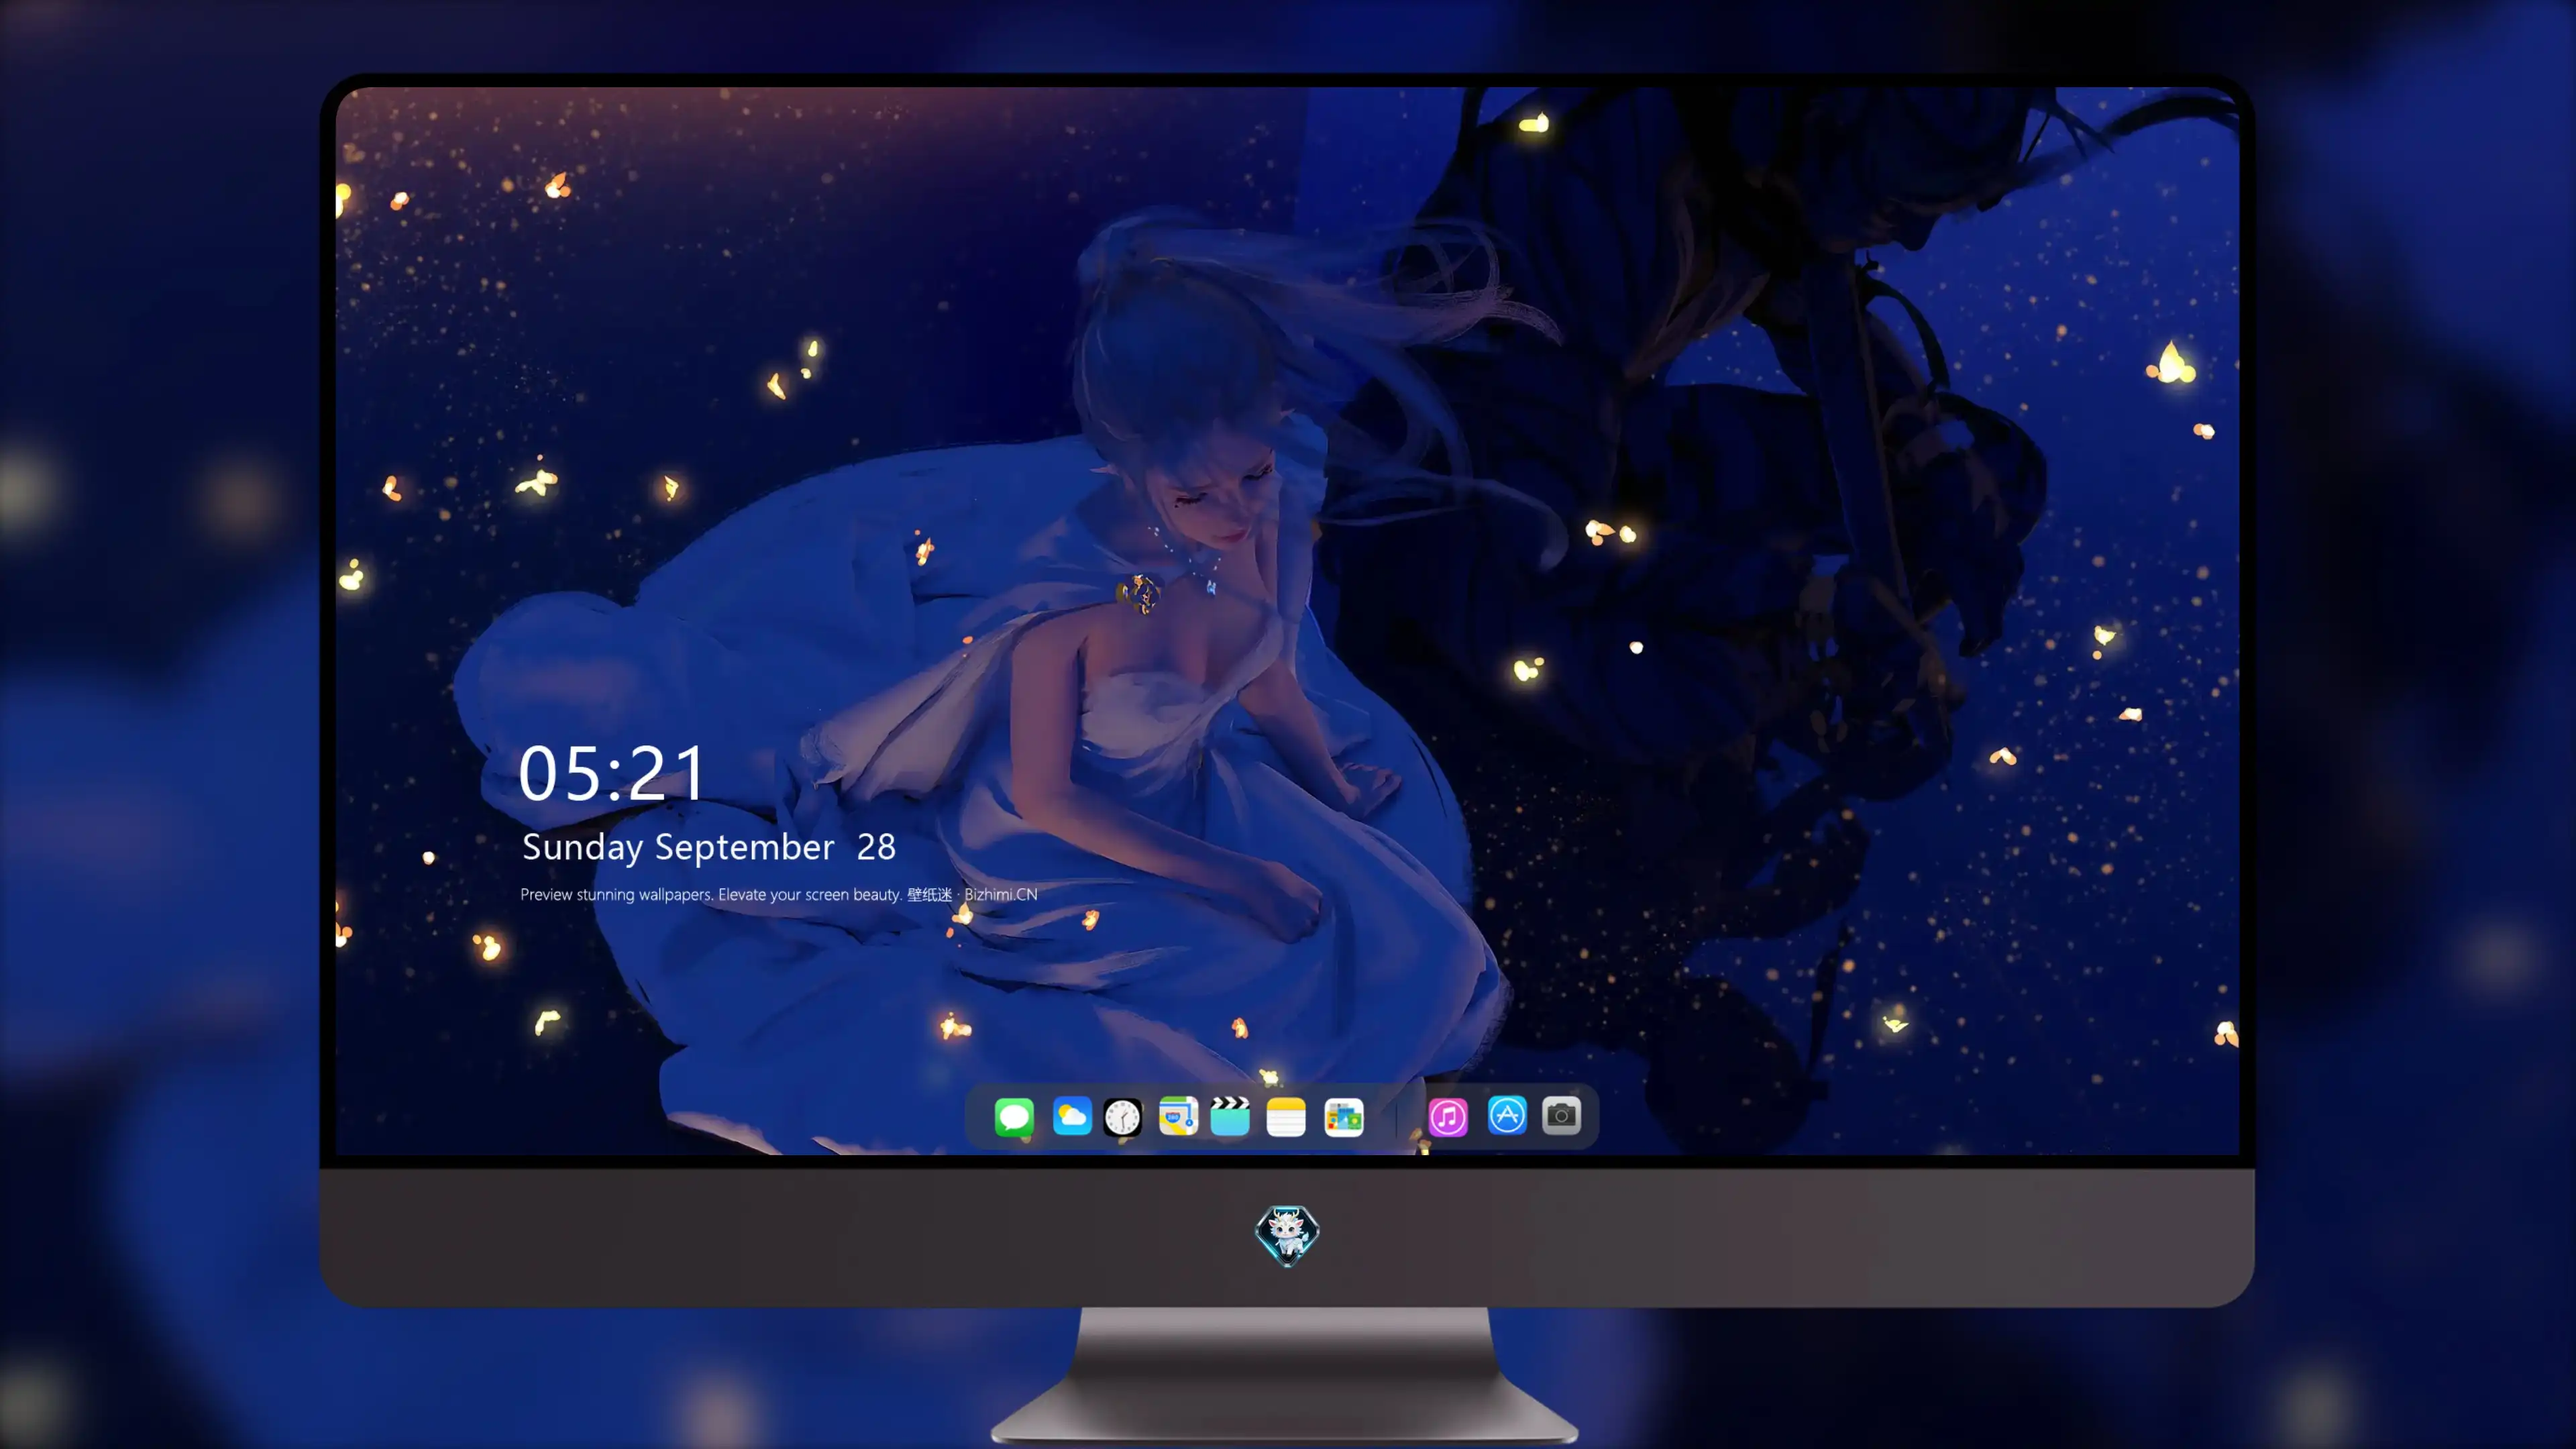Image resolution: width=2576 pixels, height=1449 pixels.
Task: Open the photo collage app icon
Action: coord(1344,1116)
